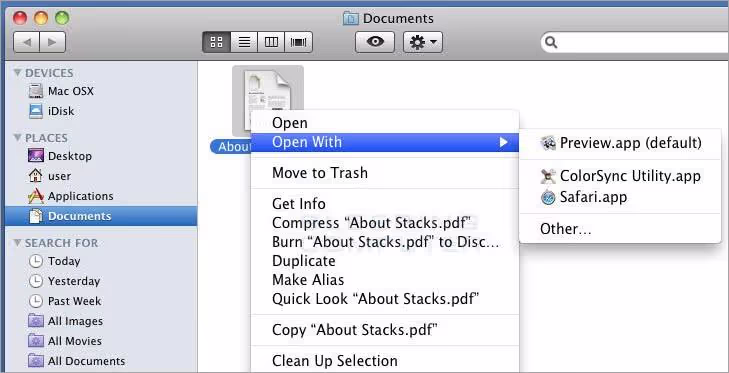Open with Safari.app
The height and width of the screenshot is (373, 729).
click(620, 197)
